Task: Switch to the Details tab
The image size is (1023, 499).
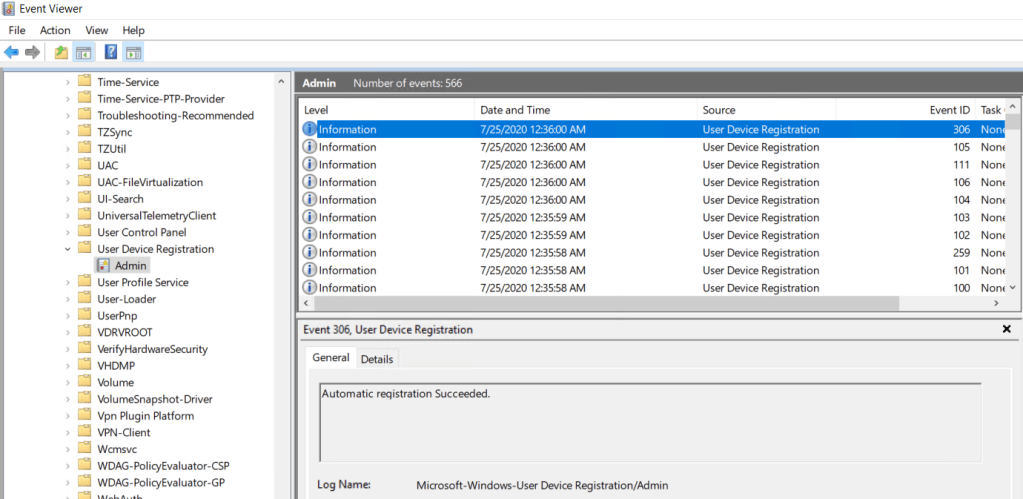Action: [377, 359]
